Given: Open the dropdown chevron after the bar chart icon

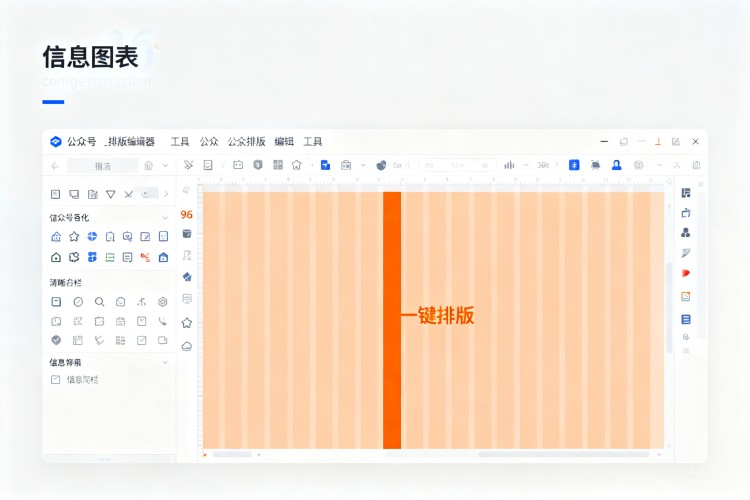Looking at the screenshot, I should tap(526, 165).
